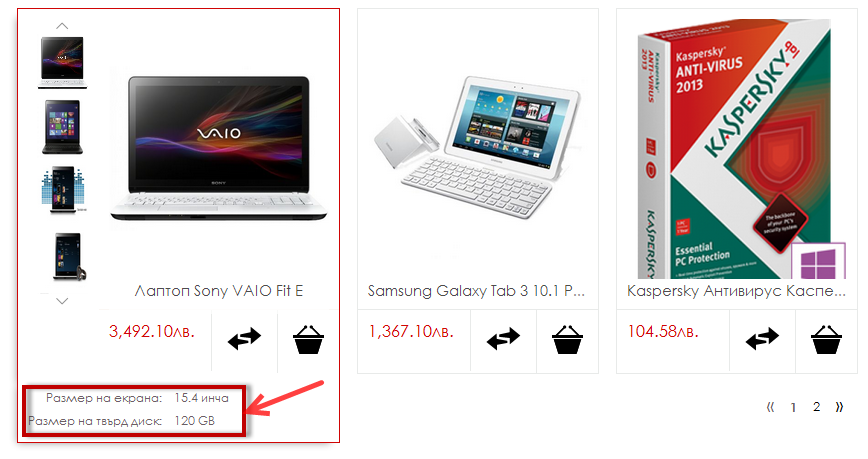Click down chevron below laptop thumbnails
868x459 pixels.
point(62,301)
